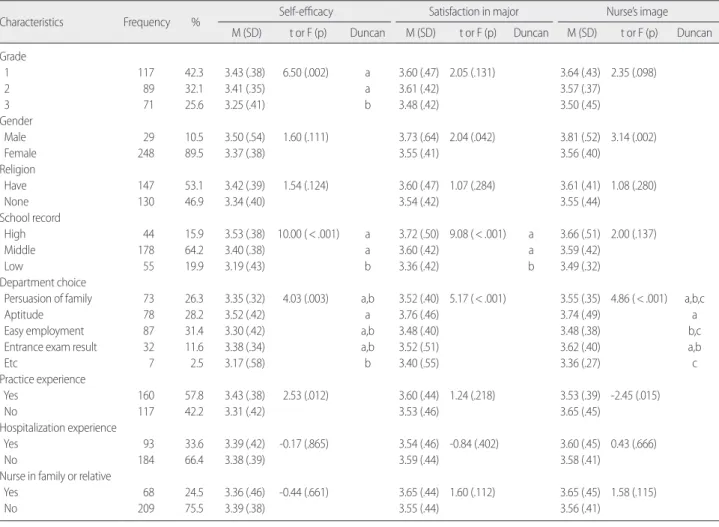Click the 'High' school record row label
Image resolution: width=719 pixels, height=527 pixels.
click(15, 234)
